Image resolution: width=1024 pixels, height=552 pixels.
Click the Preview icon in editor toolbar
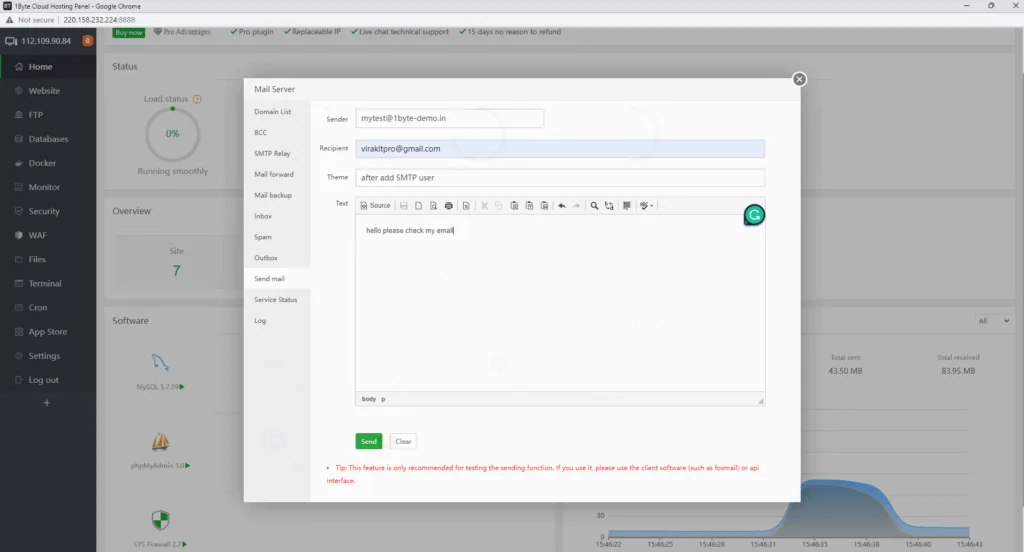tap(433, 206)
